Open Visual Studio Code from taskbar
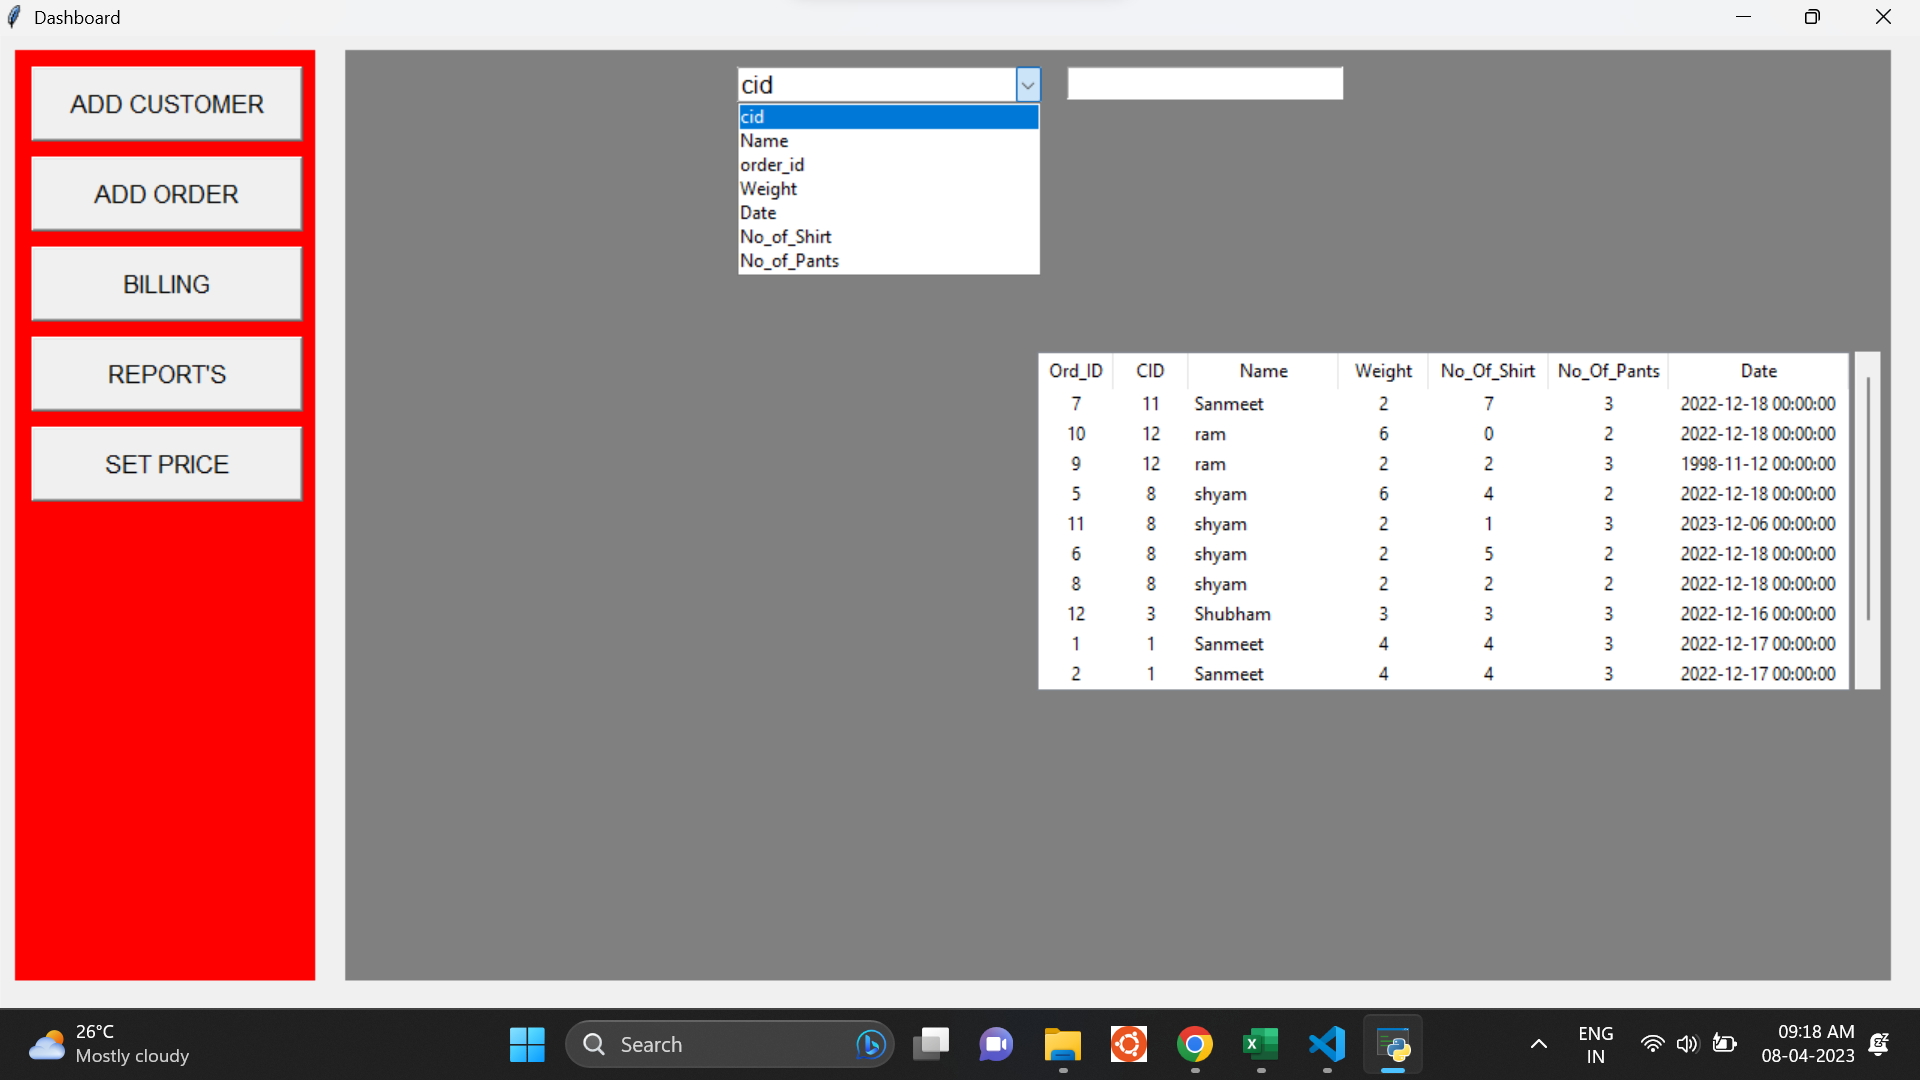This screenshot has width=1920, height=1080. click(1327, 1045)
